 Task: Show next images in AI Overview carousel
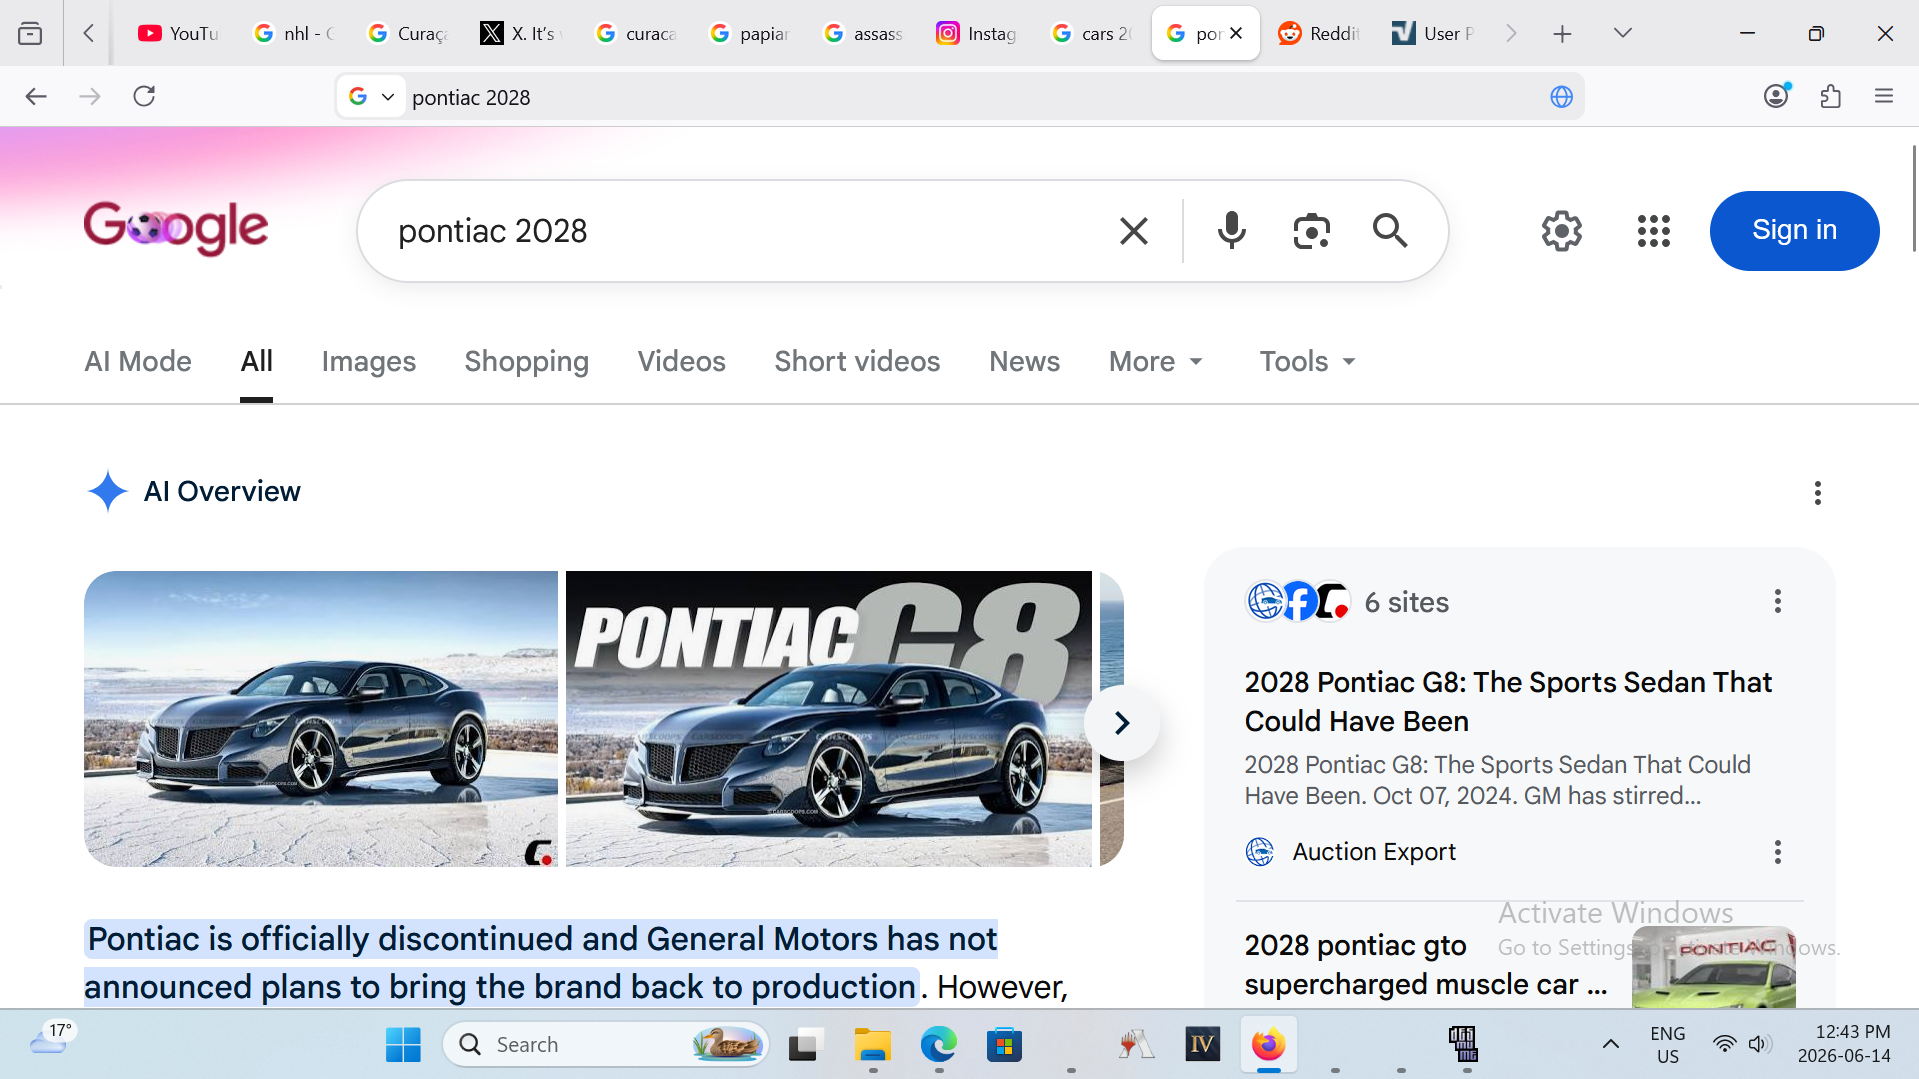(x=1122, y=722)
